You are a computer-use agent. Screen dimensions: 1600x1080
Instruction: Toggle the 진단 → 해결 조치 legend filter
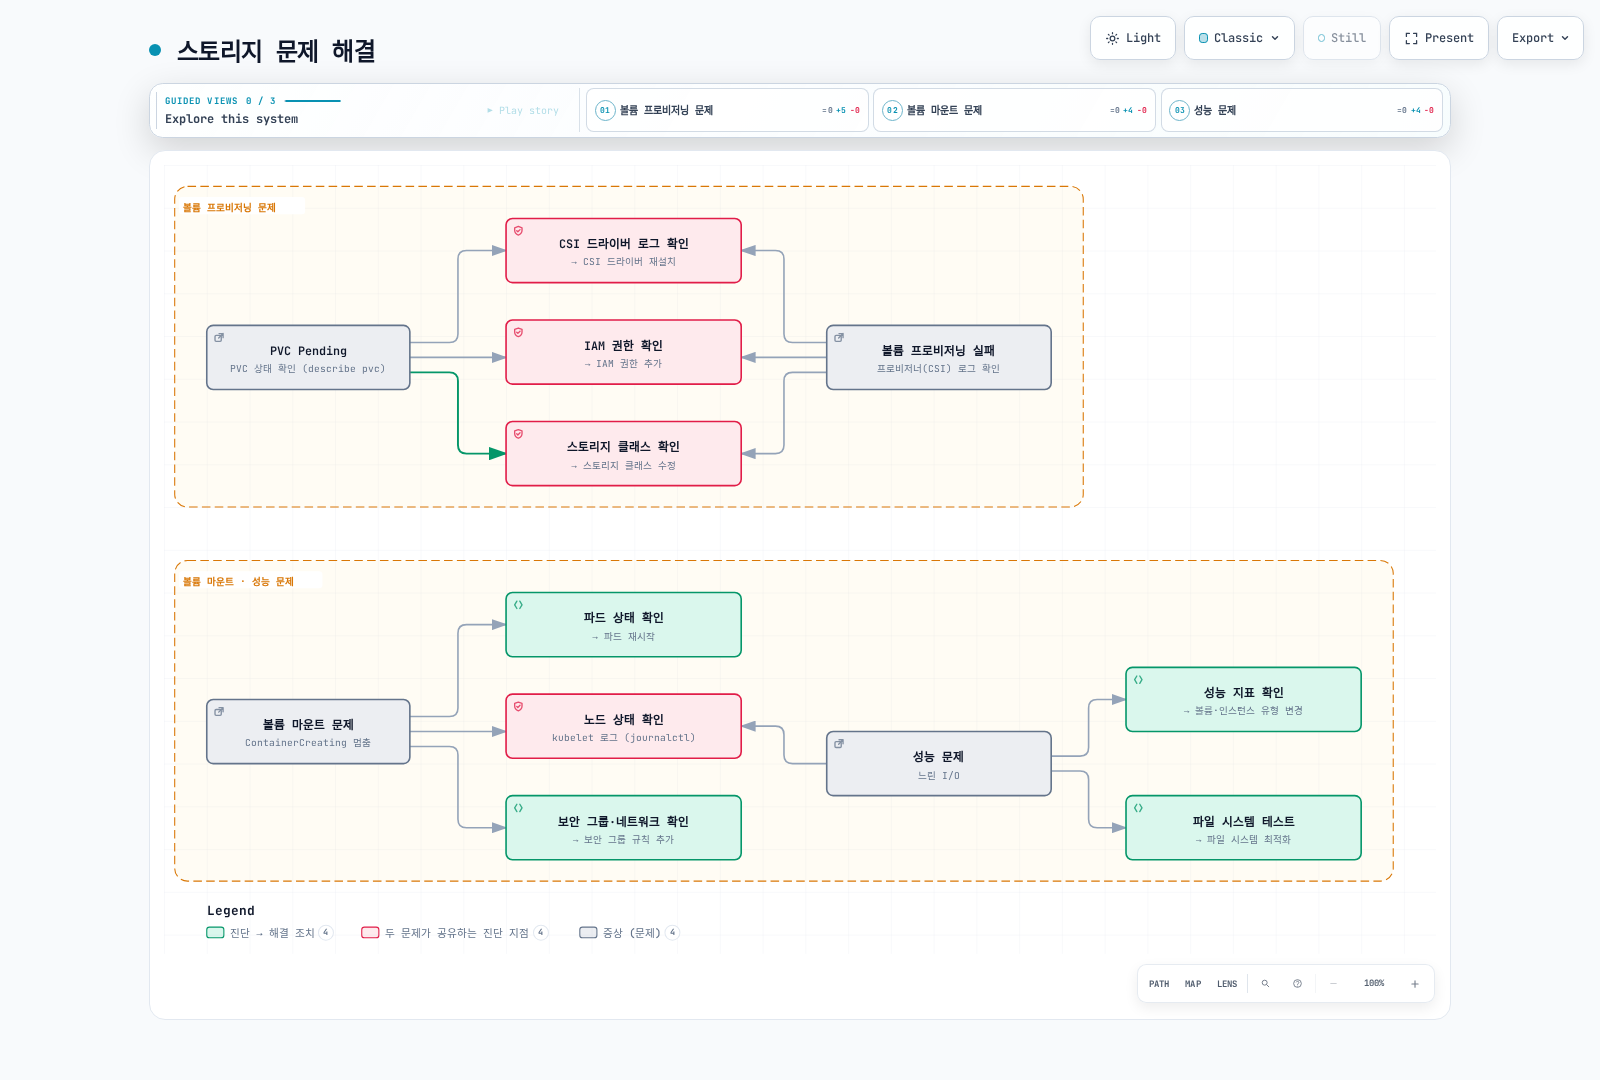click(x=270, y=933)
